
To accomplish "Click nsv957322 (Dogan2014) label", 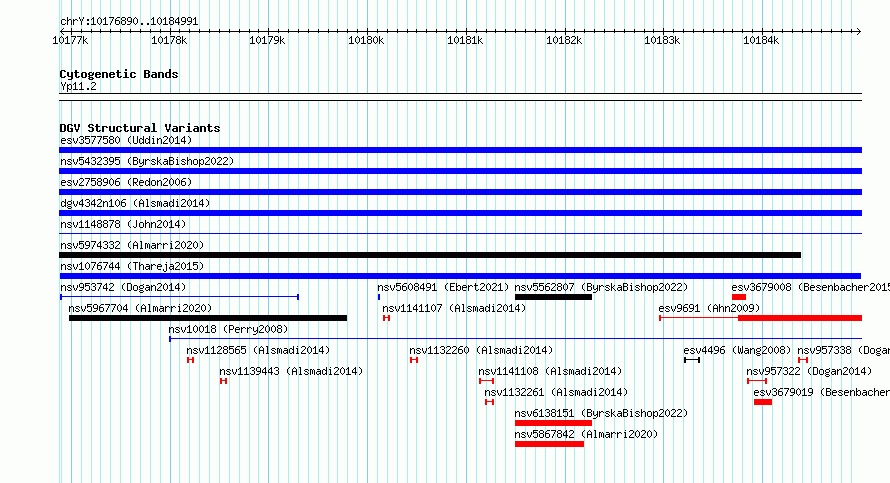I will pos(809,371).
